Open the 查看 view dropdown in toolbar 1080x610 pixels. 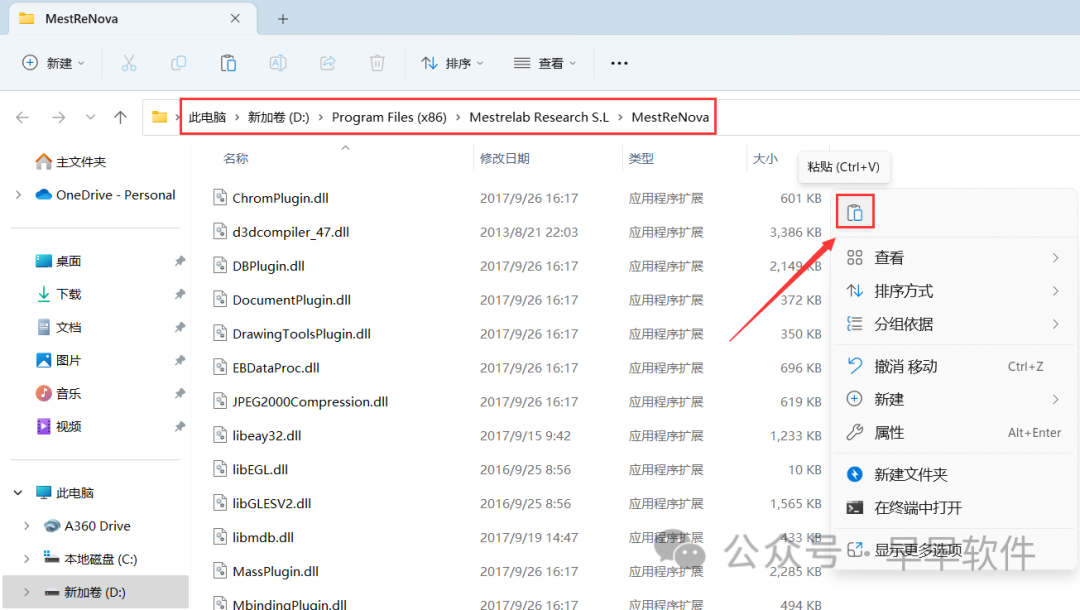[545, 63]
